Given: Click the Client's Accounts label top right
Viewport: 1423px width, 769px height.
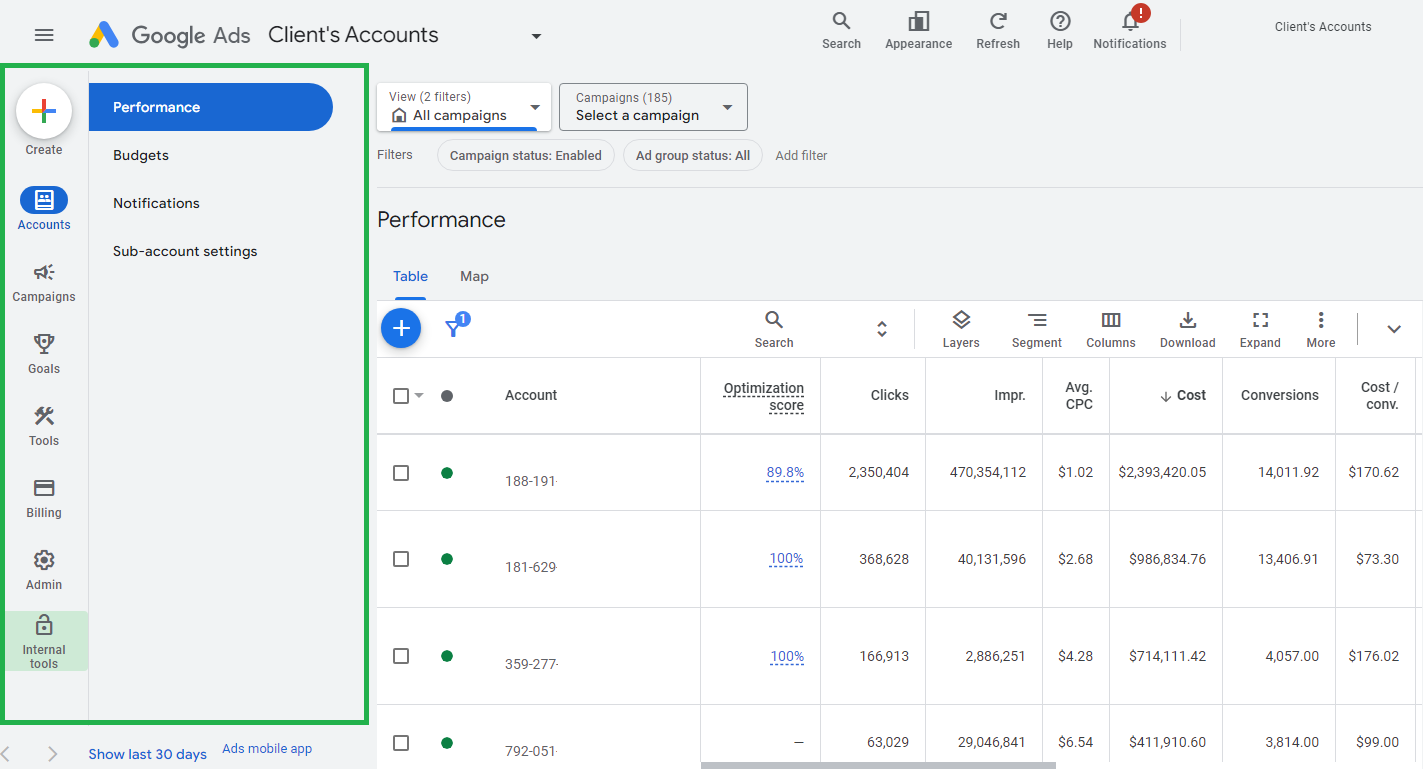Looking at the screenshot, I should (1323, 27).
